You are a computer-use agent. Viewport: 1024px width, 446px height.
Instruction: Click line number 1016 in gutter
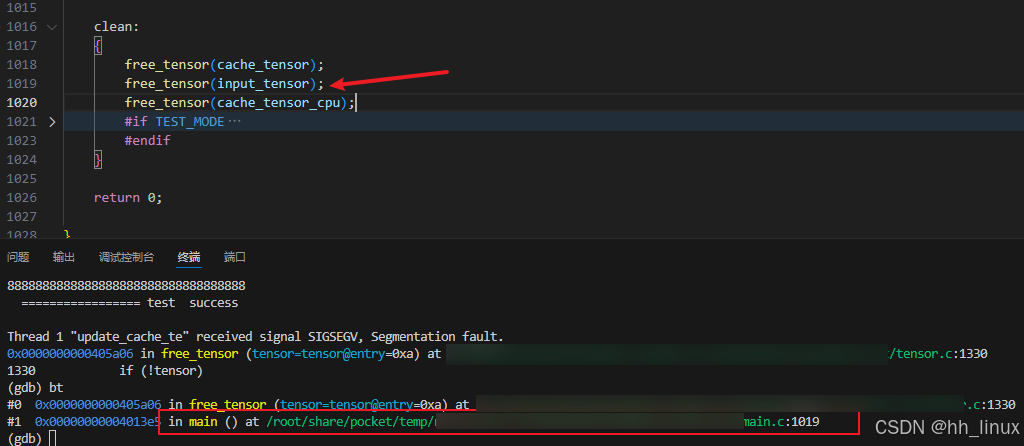tap(22, 27)
